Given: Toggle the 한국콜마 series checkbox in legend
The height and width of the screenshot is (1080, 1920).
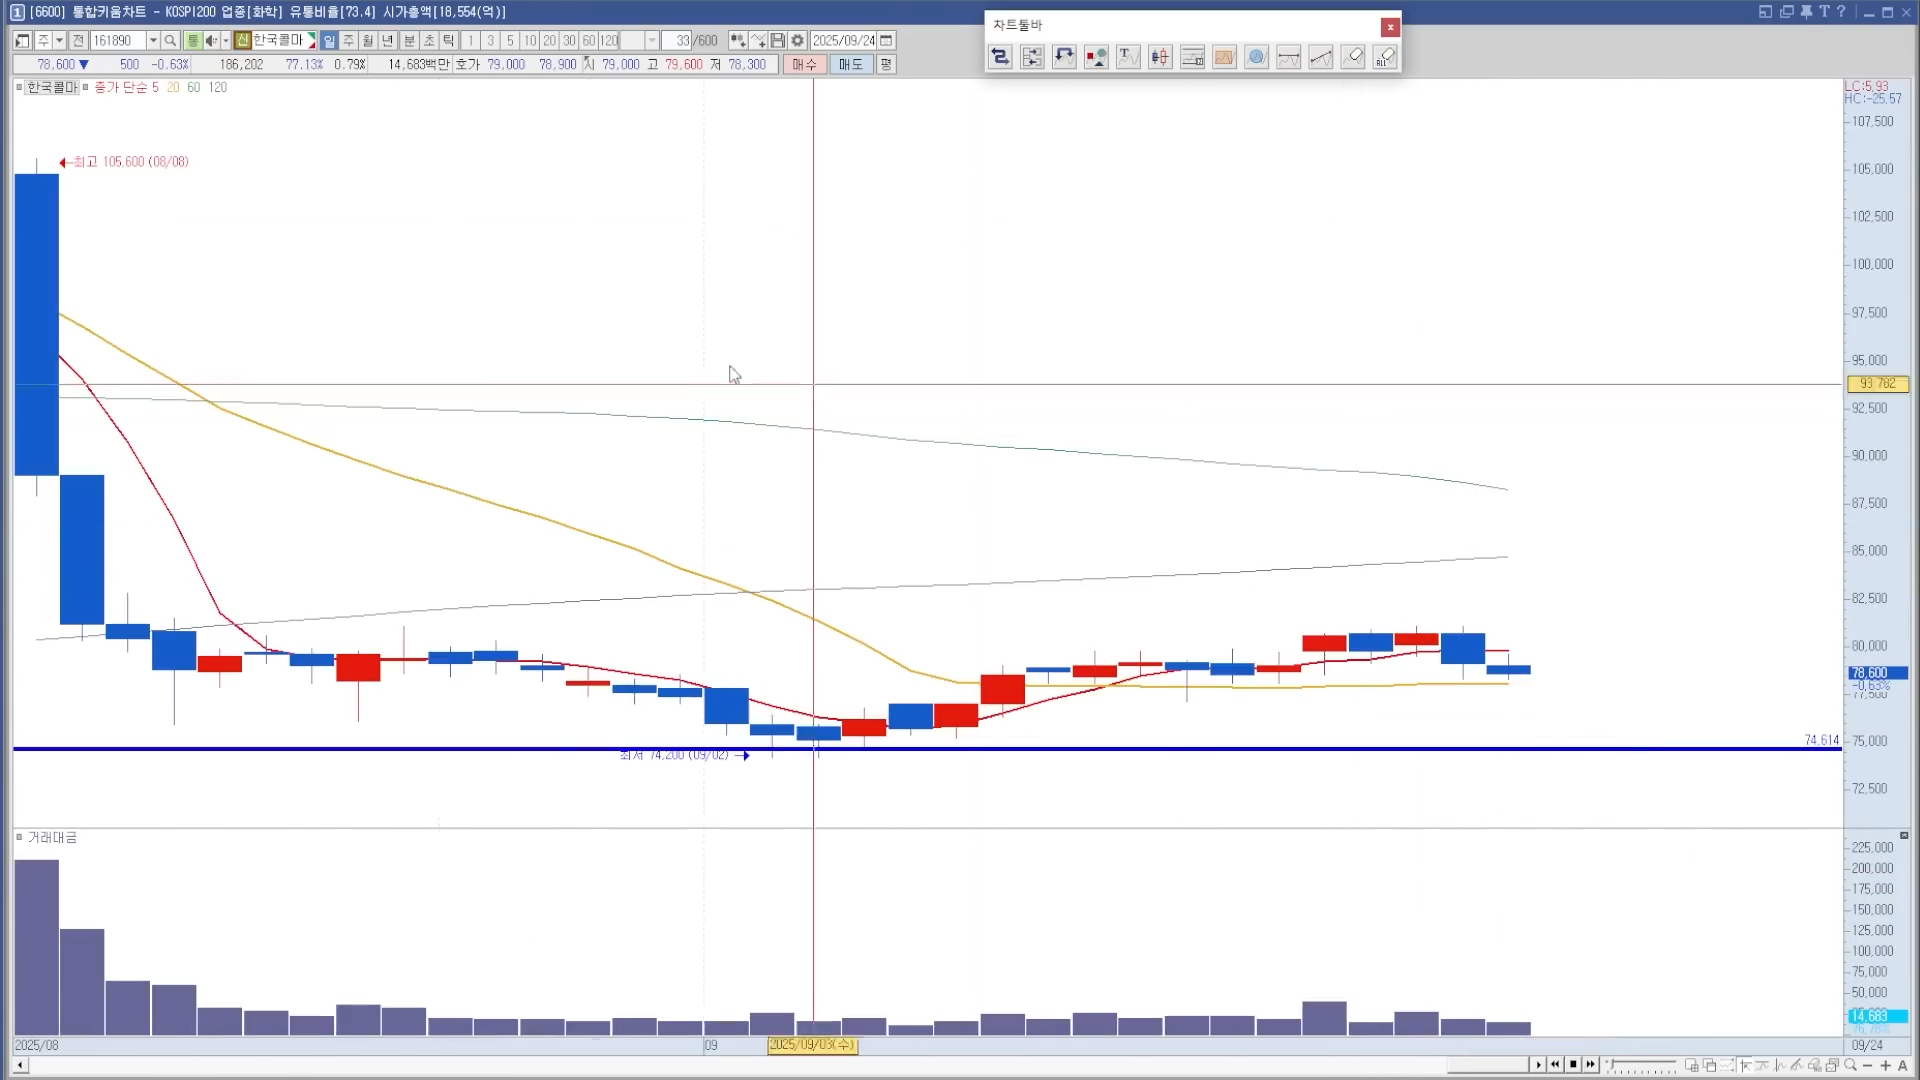Looking at the screenshot, I should click(19, 88).
